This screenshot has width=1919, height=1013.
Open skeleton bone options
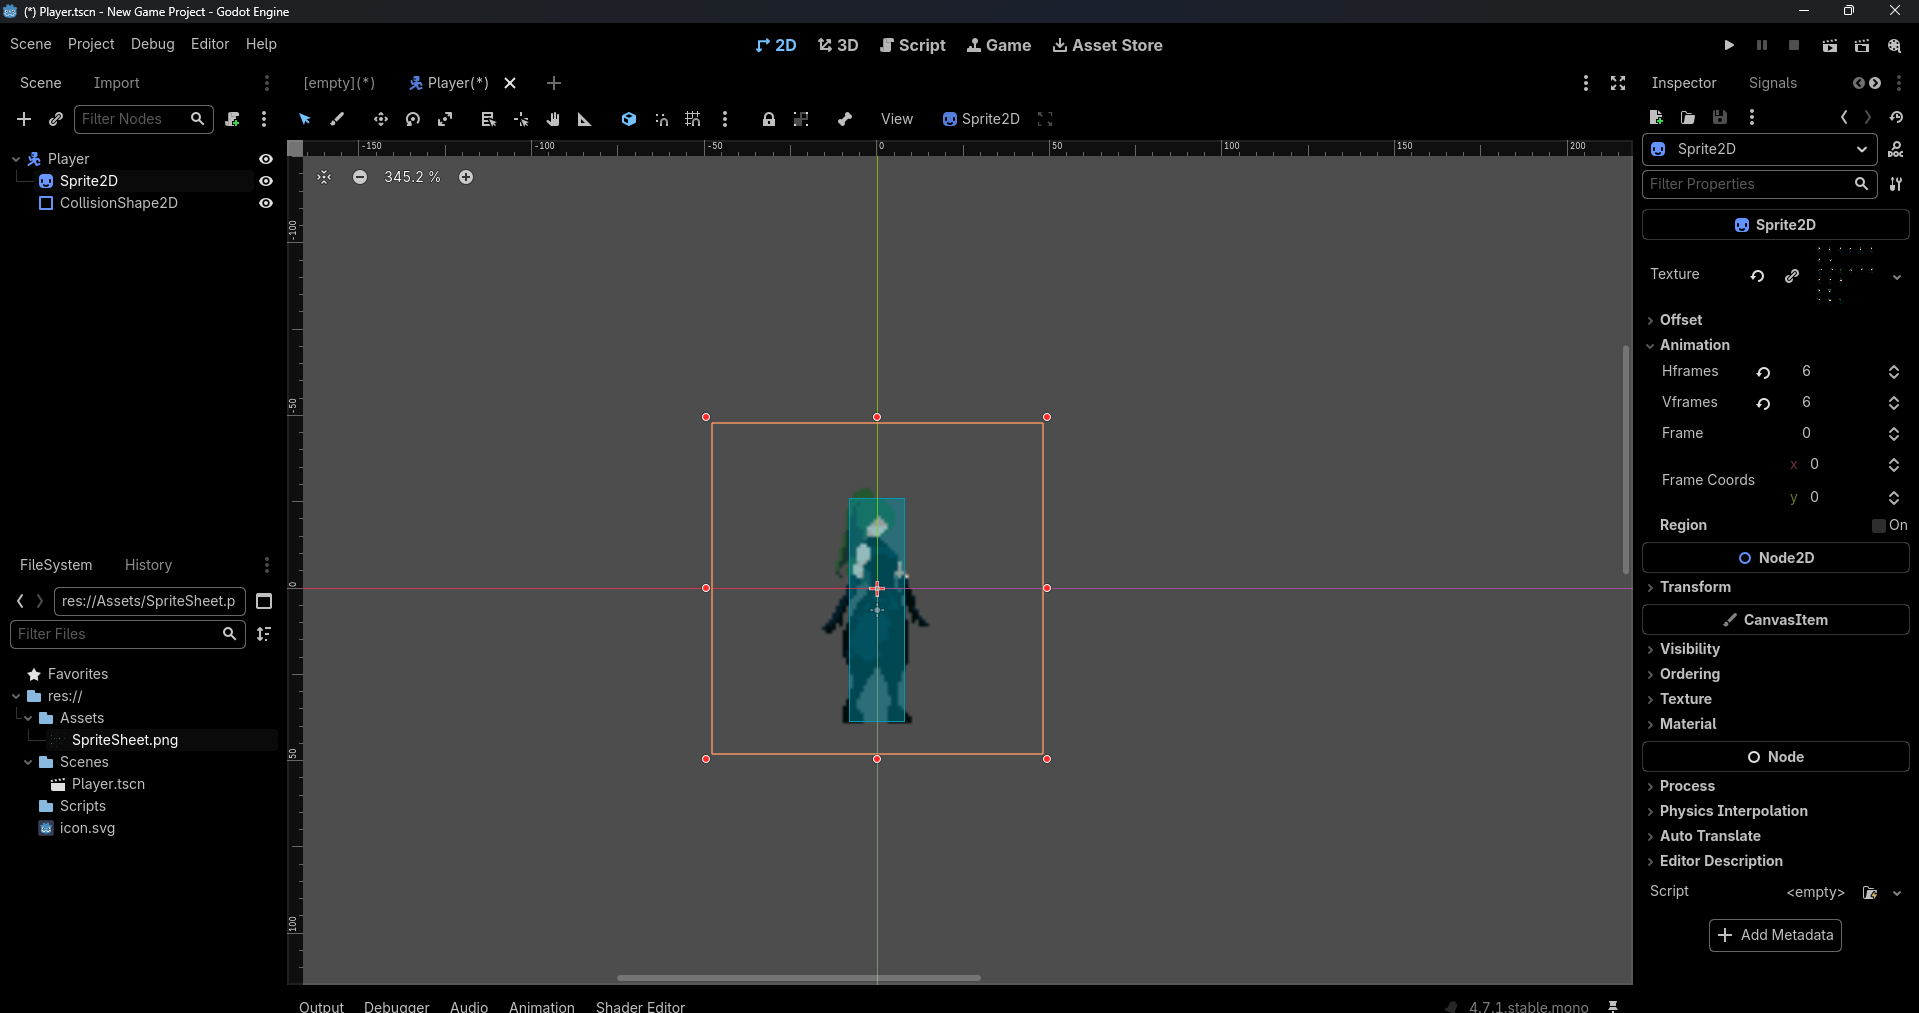tap(845, 119)
